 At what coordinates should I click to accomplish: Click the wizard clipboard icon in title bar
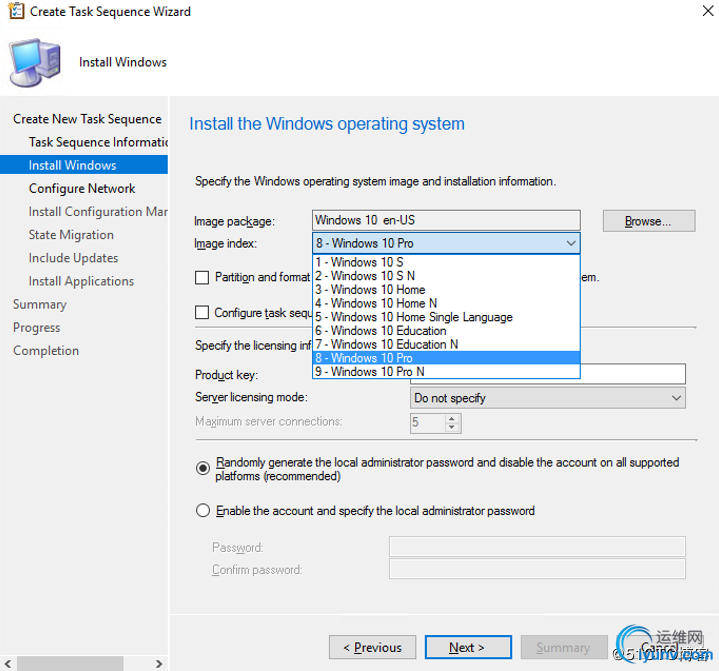[x=17, y=11]
